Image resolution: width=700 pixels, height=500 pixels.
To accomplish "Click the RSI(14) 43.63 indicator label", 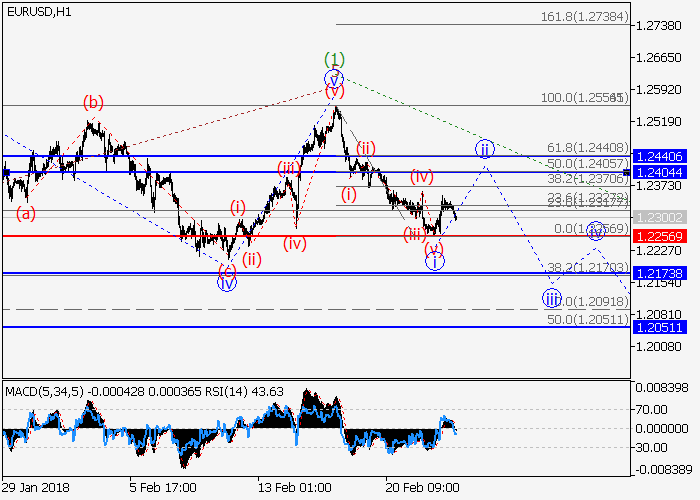I will pyautogui.click(x=244, y=392).
